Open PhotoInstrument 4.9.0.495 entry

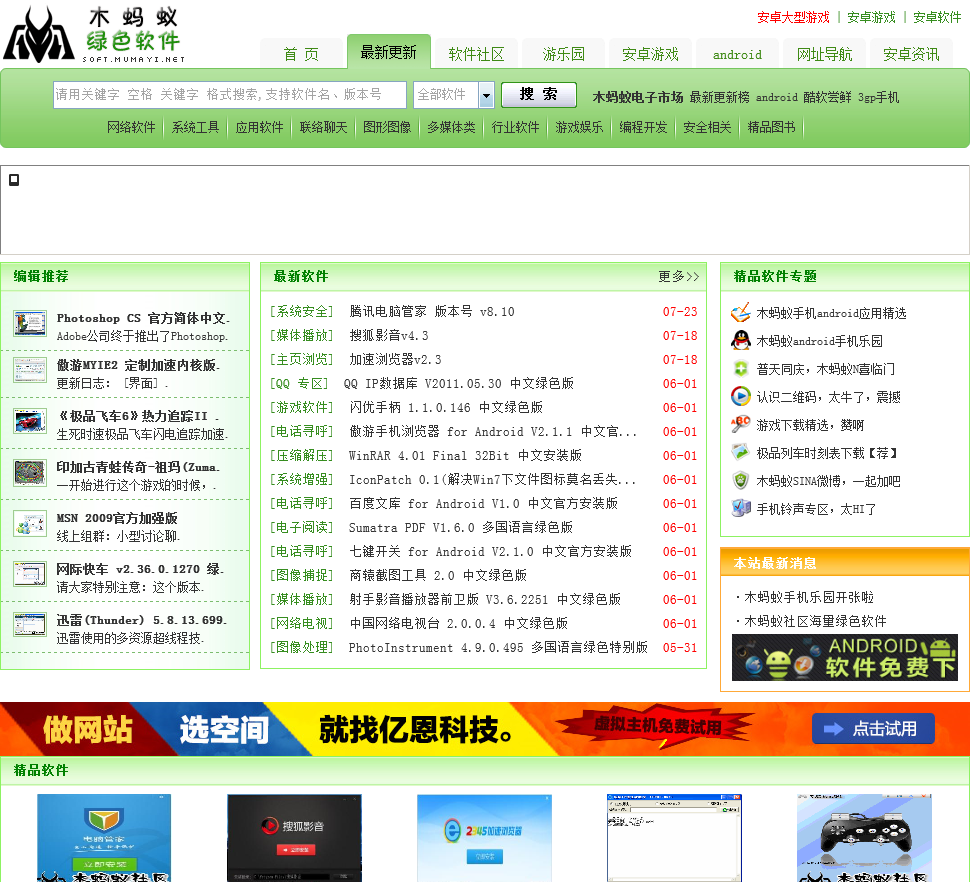(498, 648)
